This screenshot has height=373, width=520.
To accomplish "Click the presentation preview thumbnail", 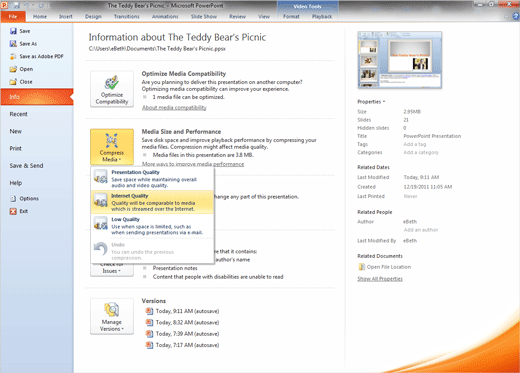I will pos(400,60).
